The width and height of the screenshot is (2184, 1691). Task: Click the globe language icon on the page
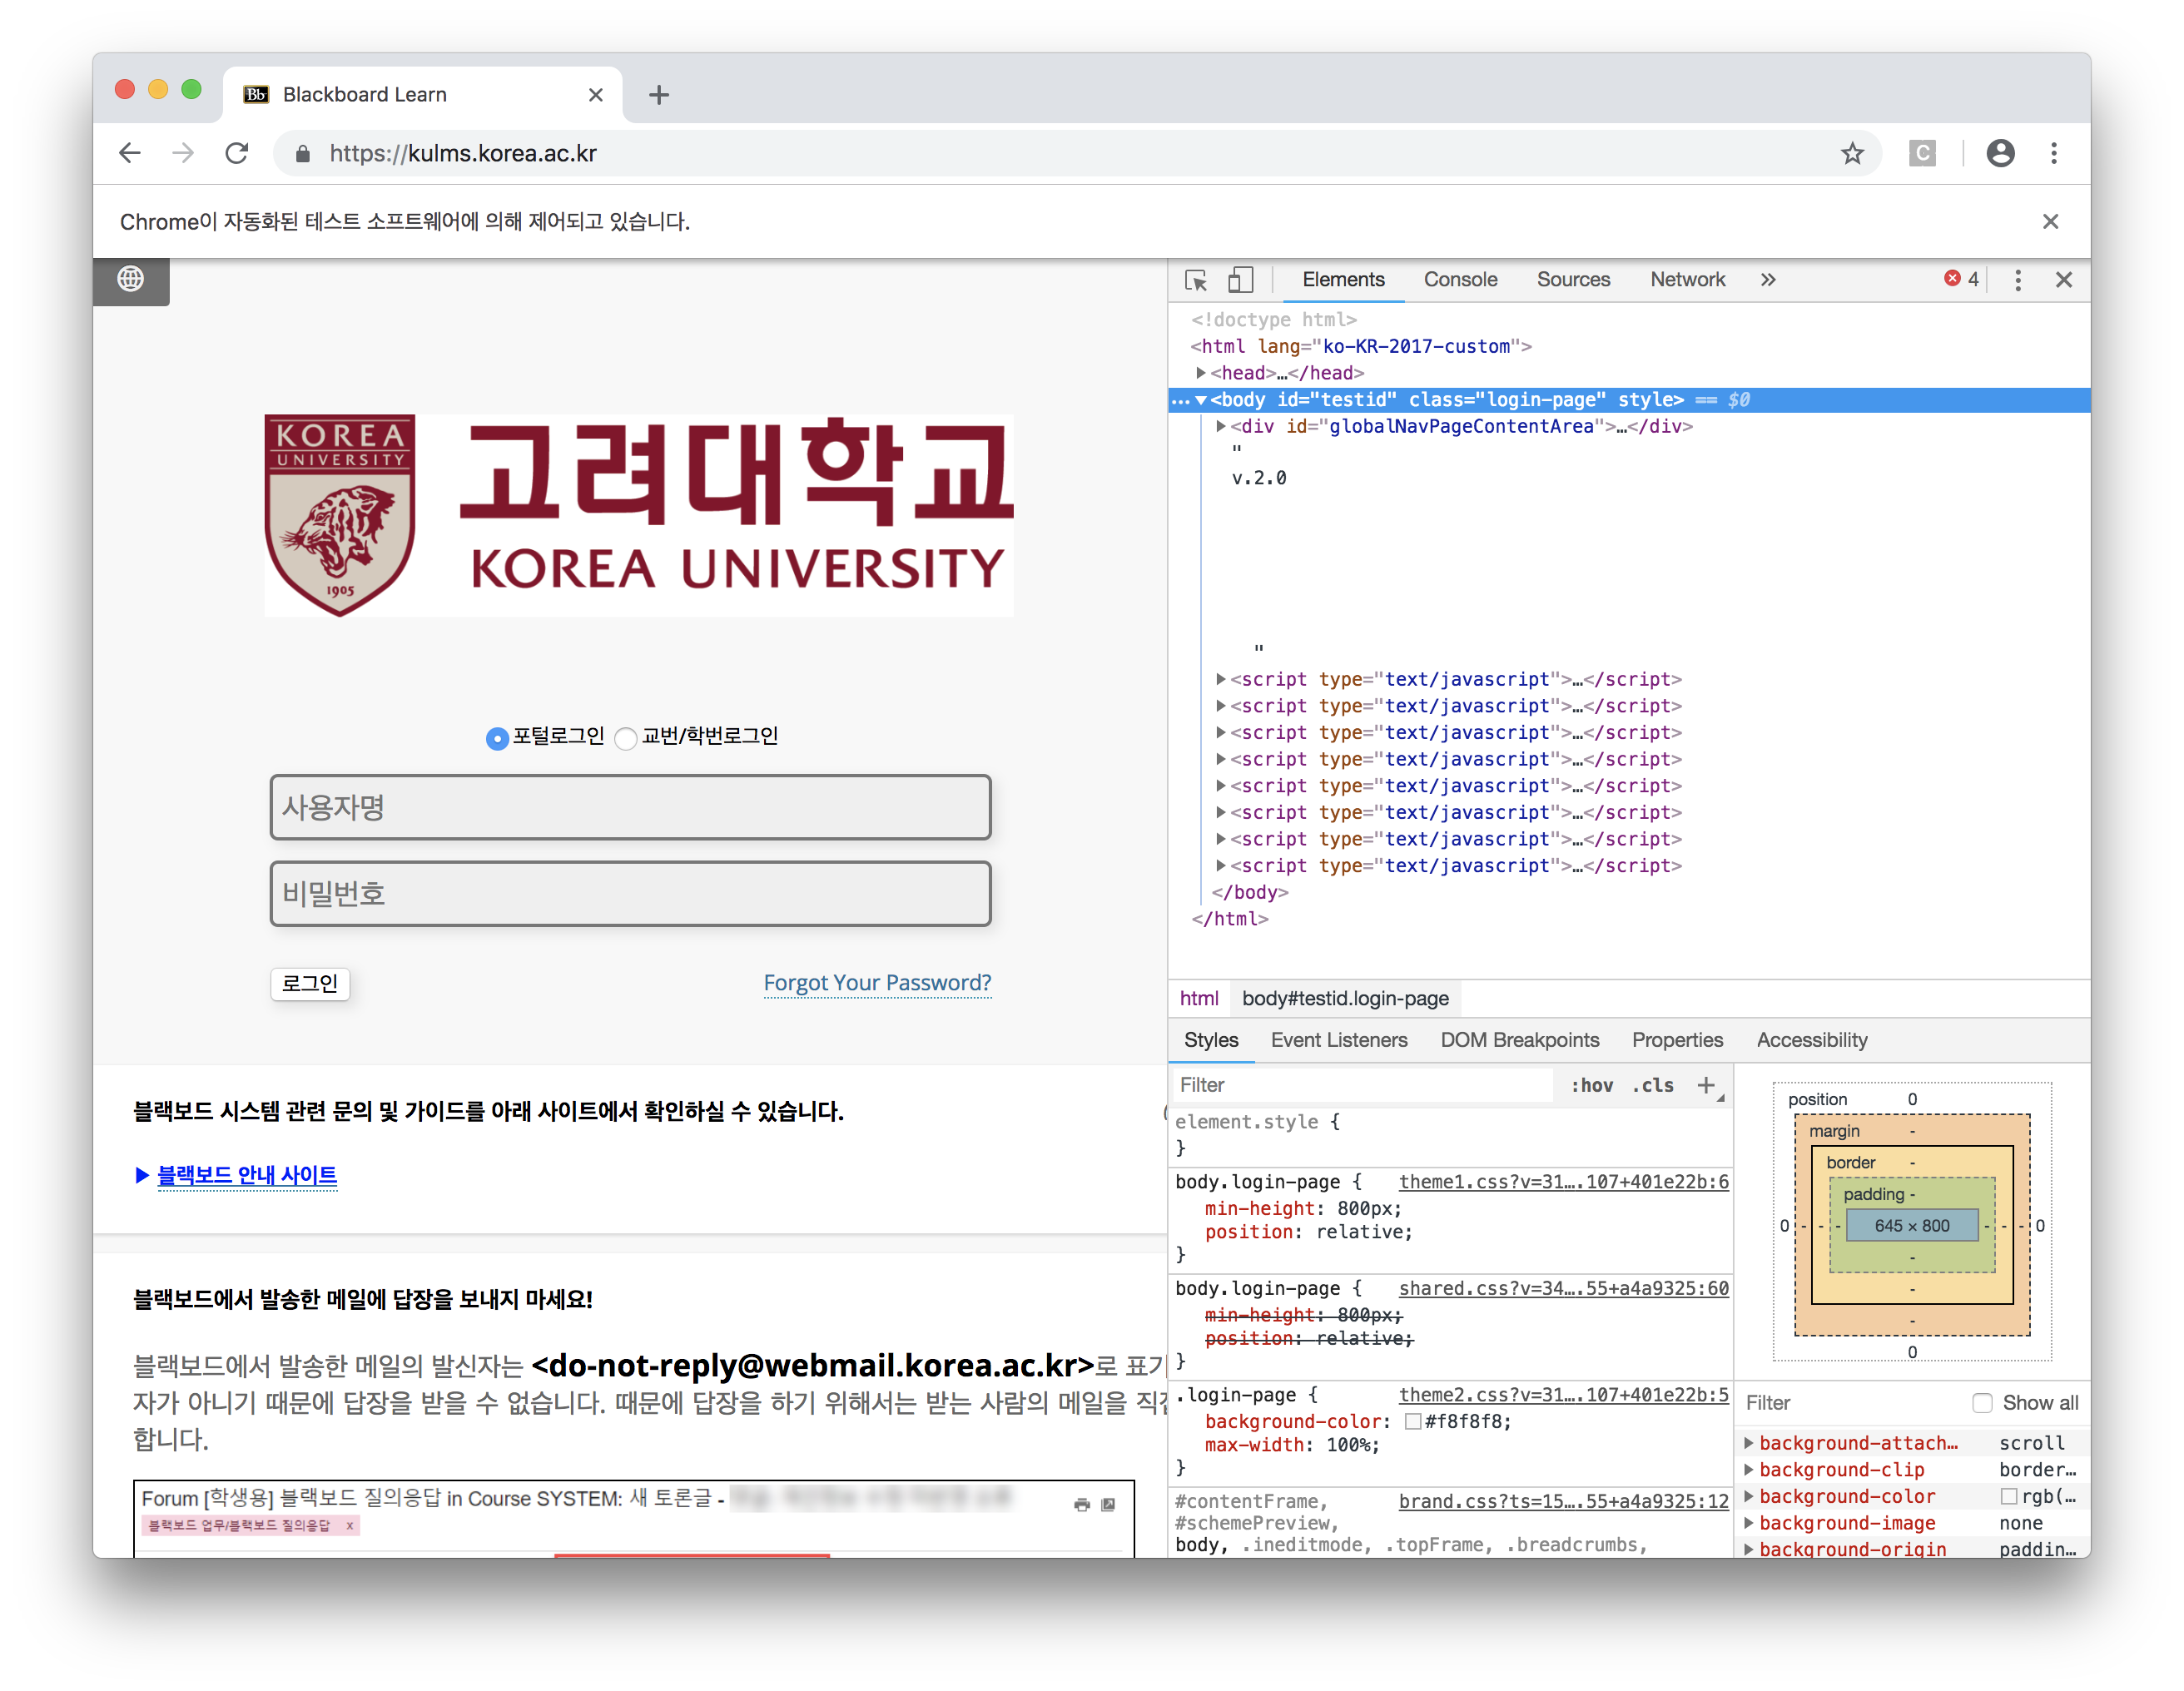(x=131, y=279)
